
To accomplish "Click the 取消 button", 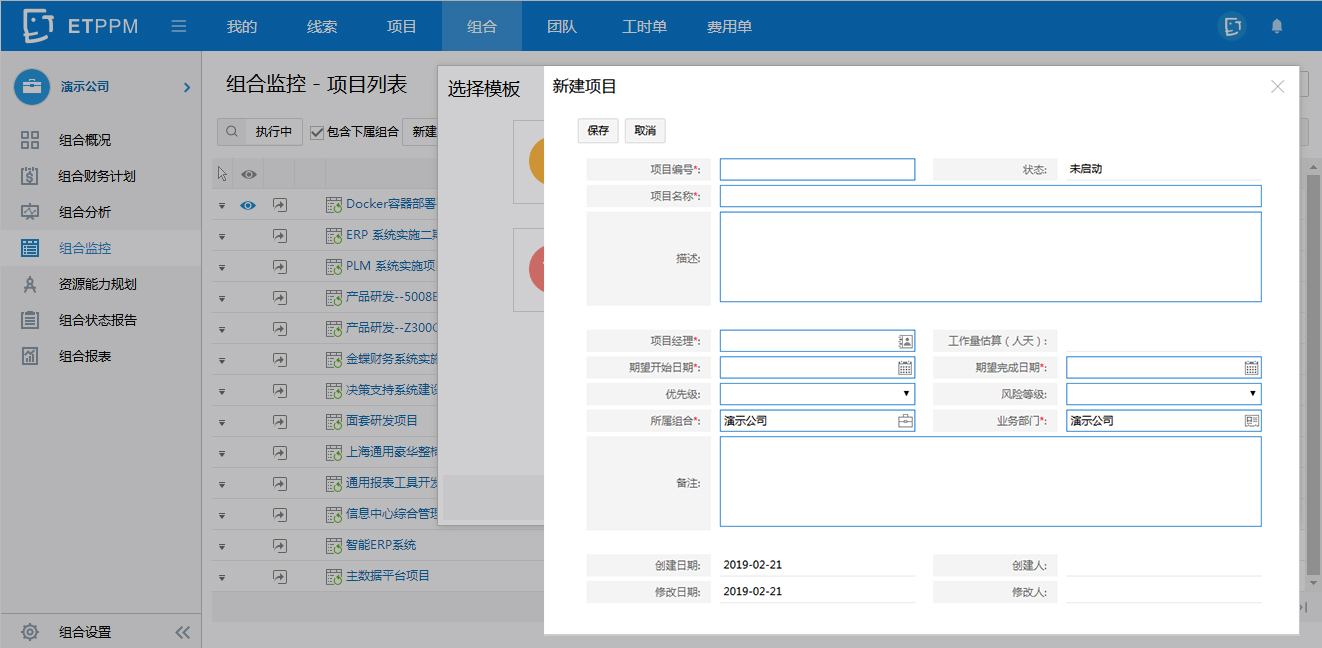I will point(645,131).
